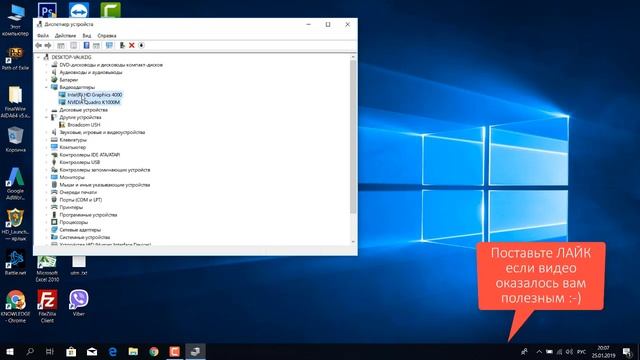Click the РУС language indicator

click(x=582, y=351)
